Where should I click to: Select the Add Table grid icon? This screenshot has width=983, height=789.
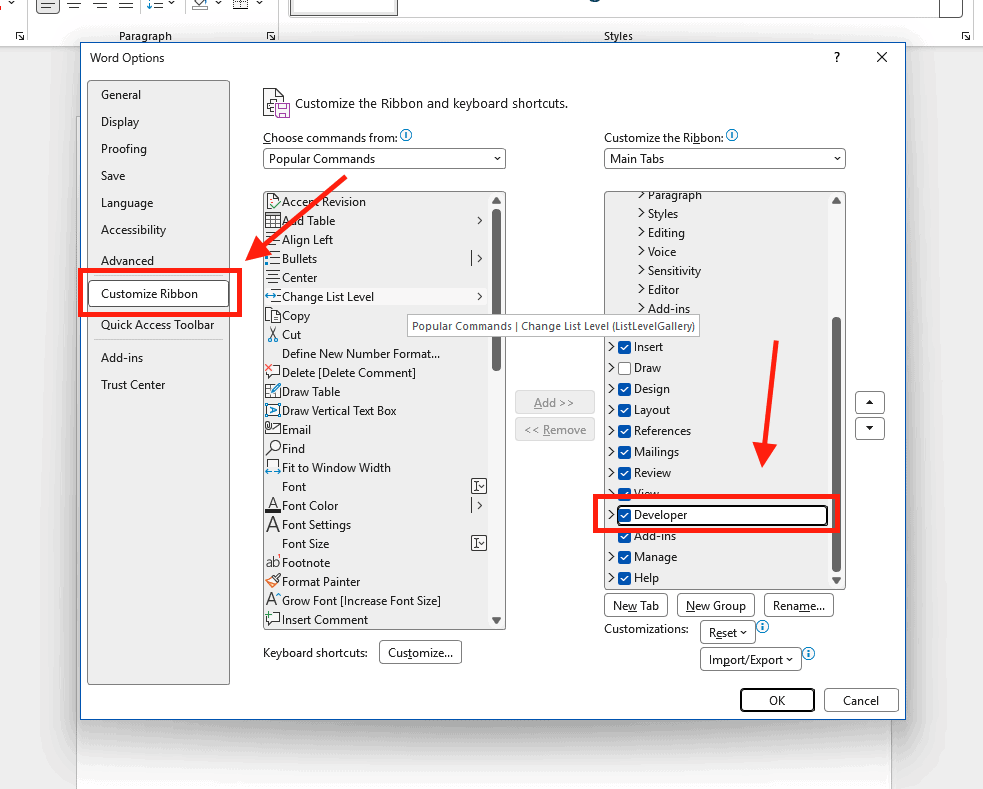click(x=273, y=221)
